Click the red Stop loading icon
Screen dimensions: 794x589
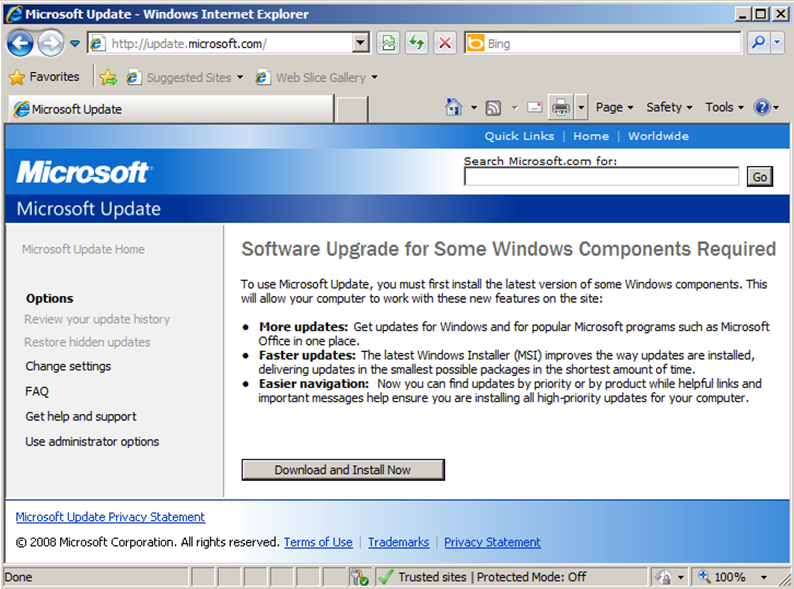coord(445,44)
